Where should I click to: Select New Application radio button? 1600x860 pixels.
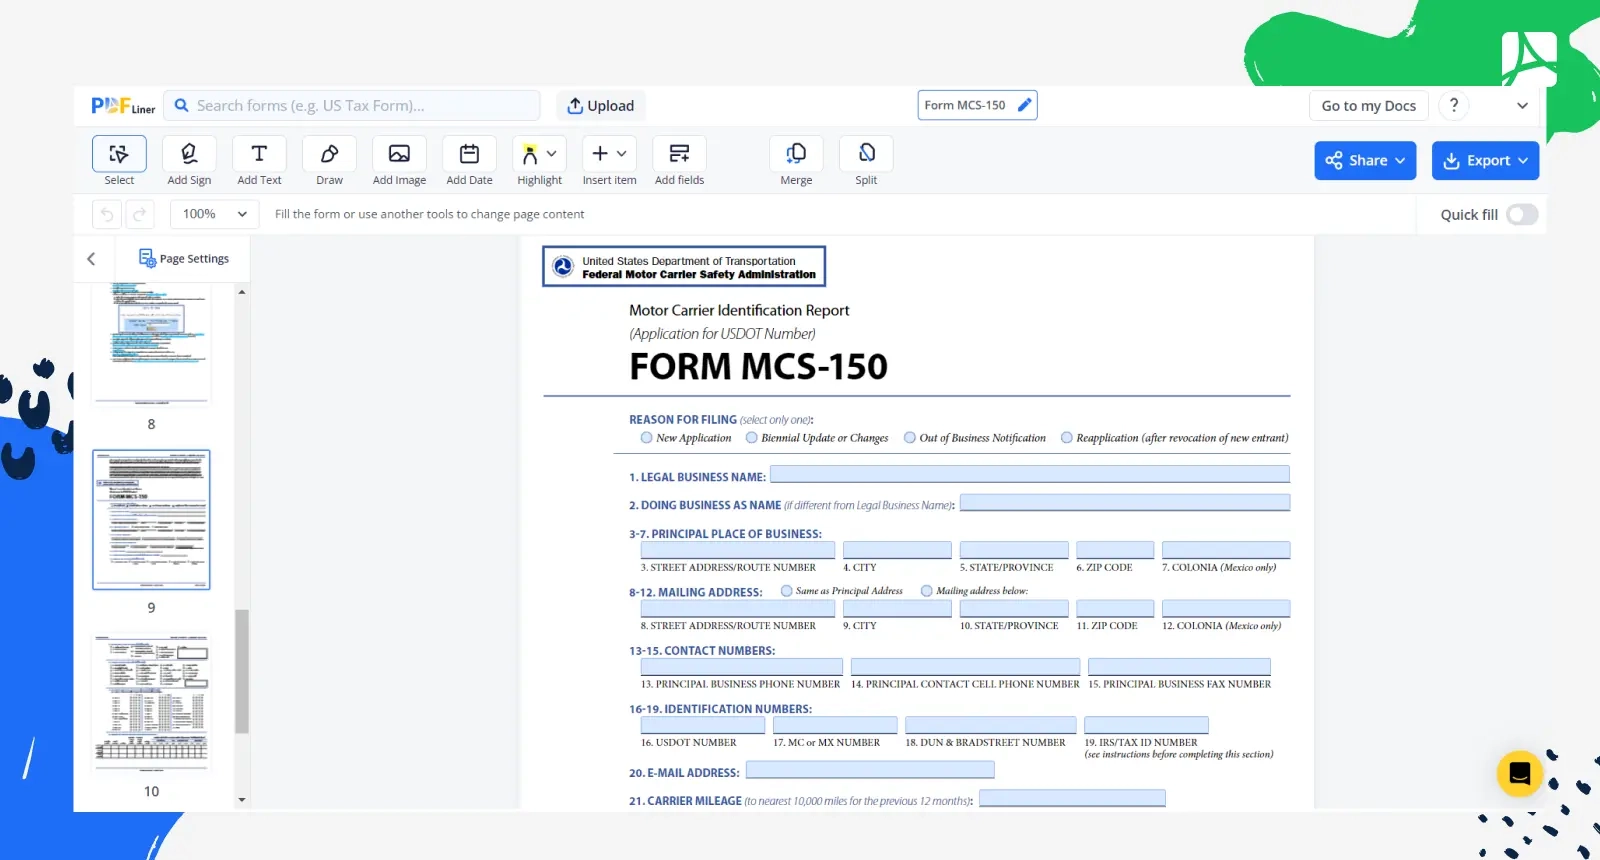point(646,438)
